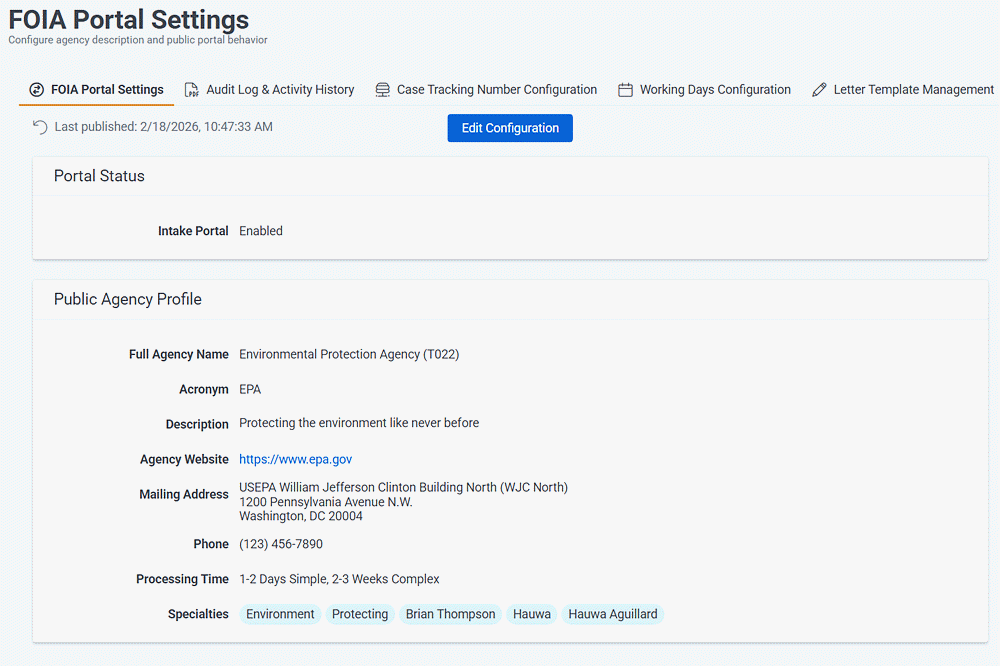Click the Edit Configuration button
1000x666 pixels.
pos(510,127)
